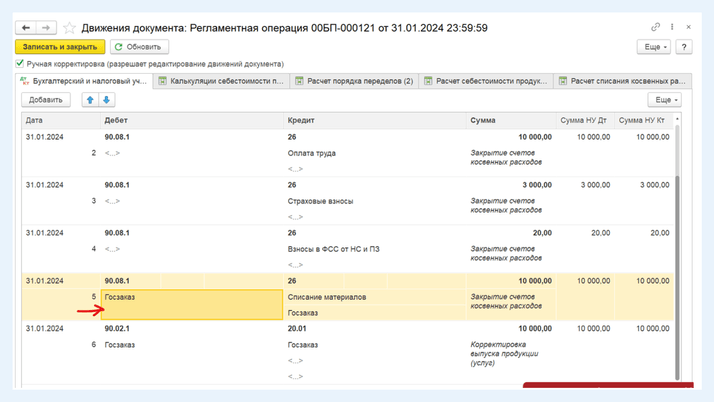Select credit cell Списание материалов
The image size is (714, 402).
point(326,297)
